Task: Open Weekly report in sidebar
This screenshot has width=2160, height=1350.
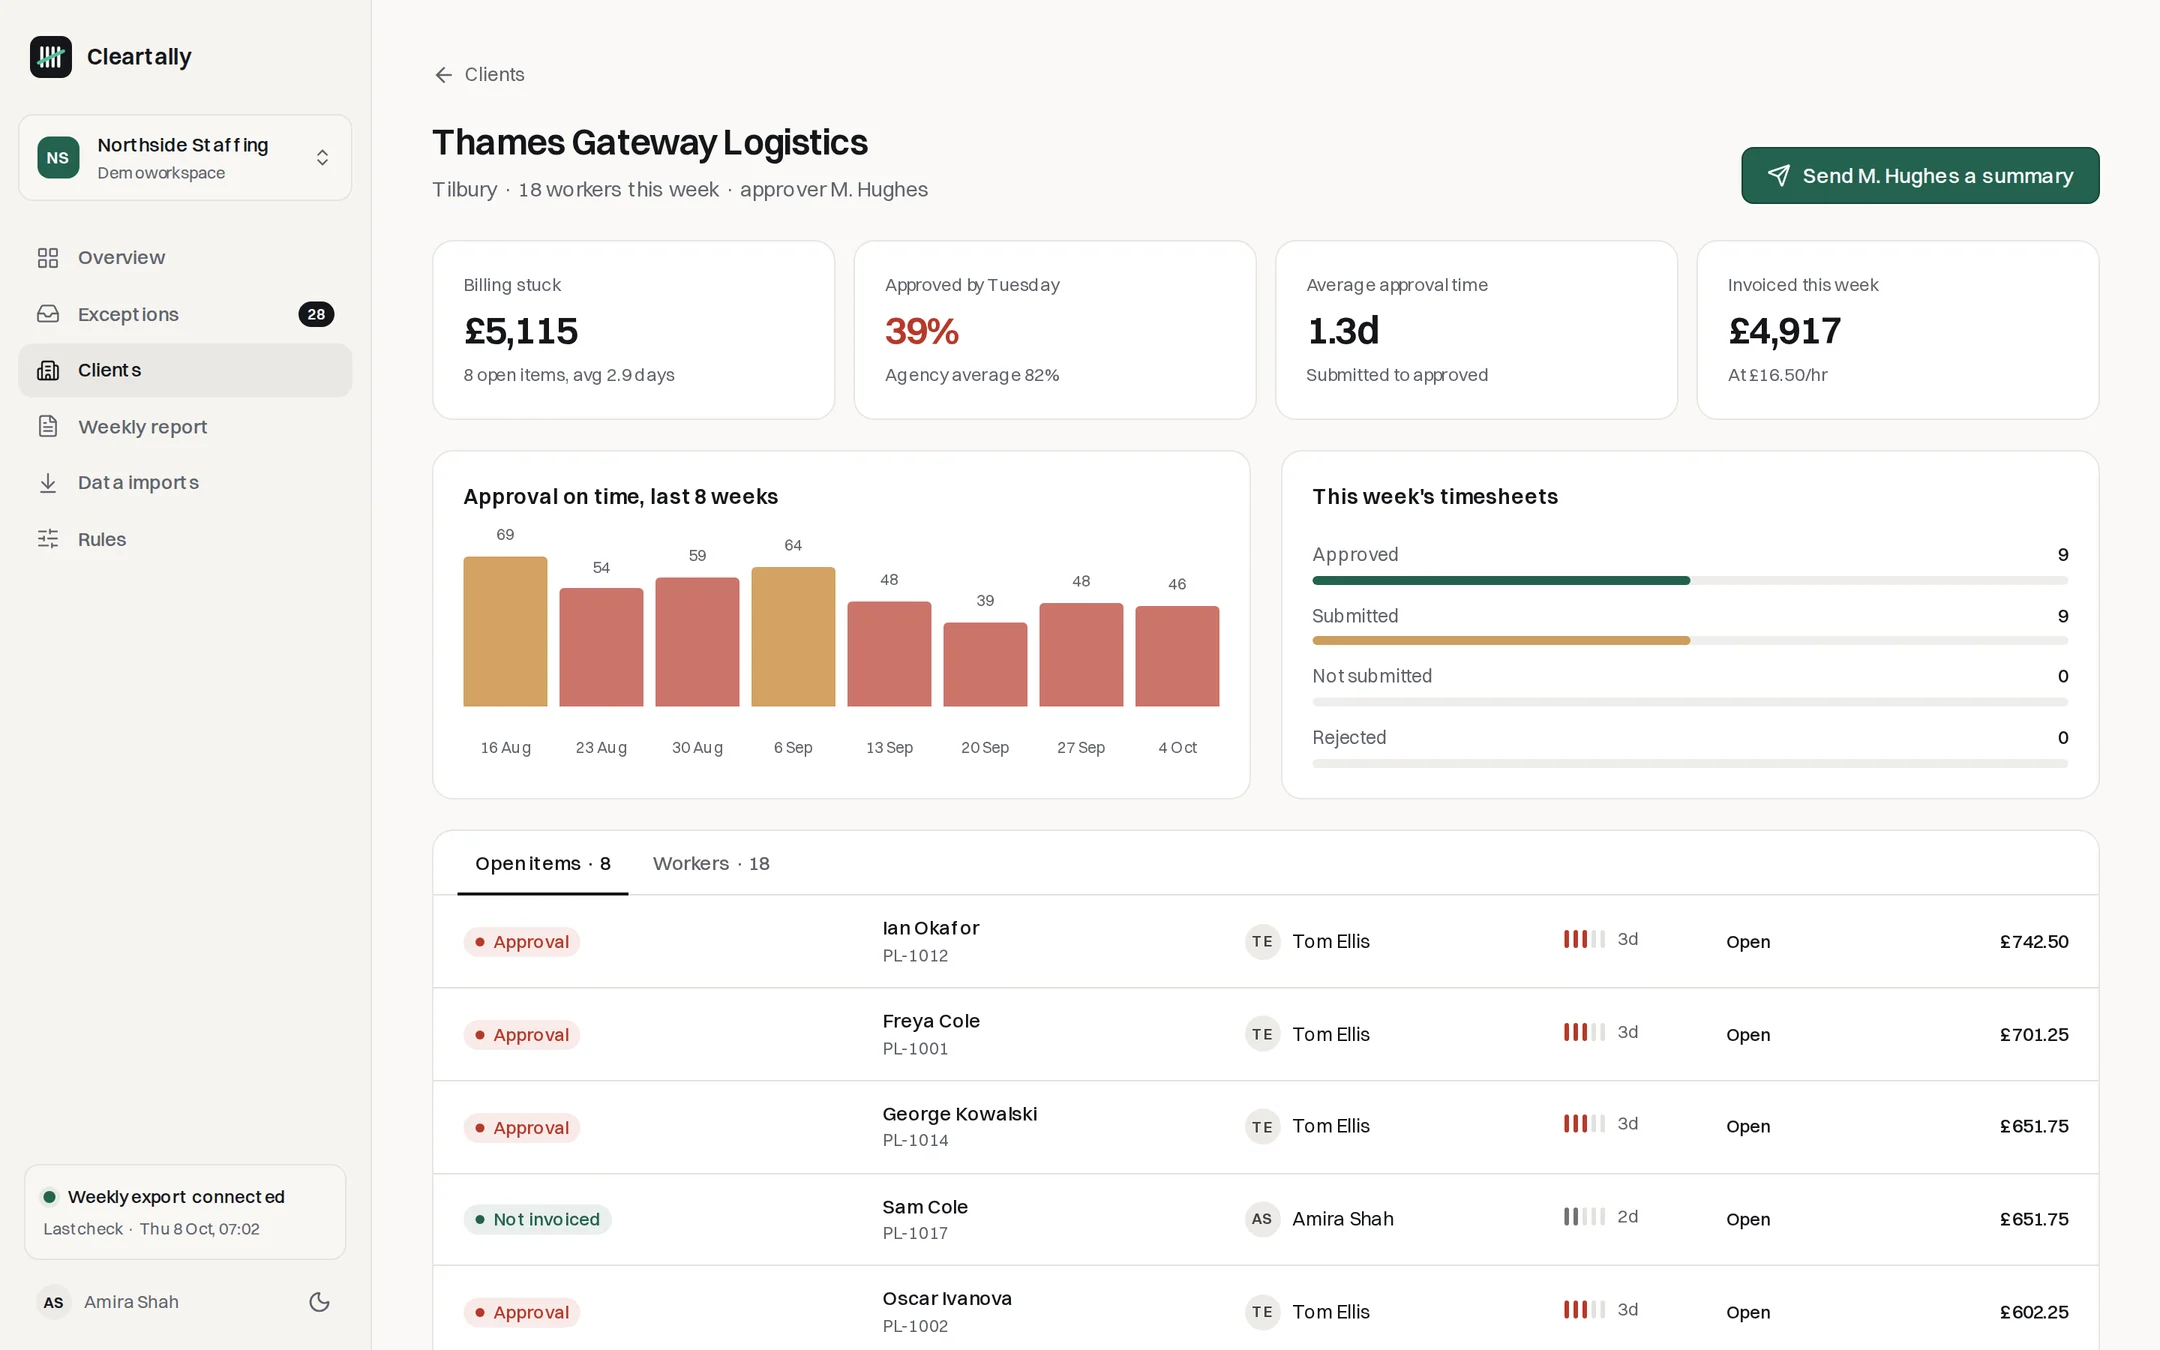Action: (x=185, y=427)
